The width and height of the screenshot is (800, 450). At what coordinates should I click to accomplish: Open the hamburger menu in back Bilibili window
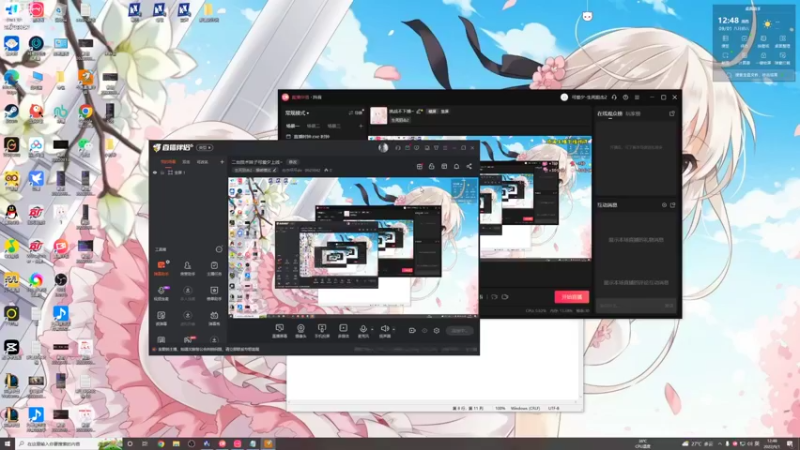click(x=637, y=97)
